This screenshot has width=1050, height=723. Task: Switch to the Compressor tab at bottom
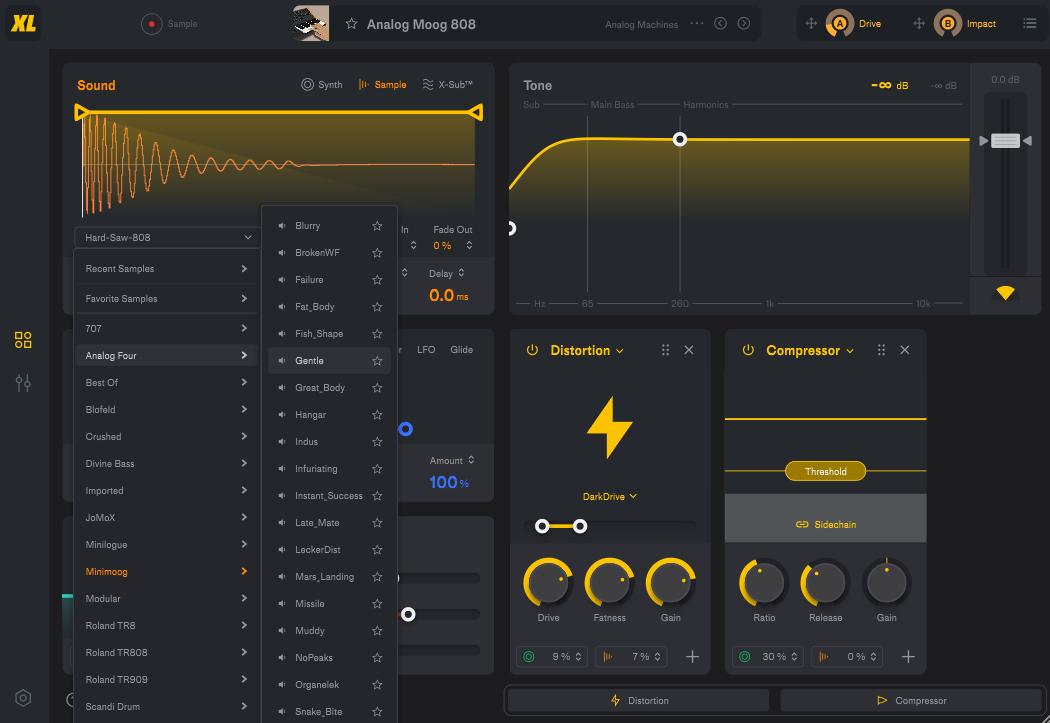point(911,700)
